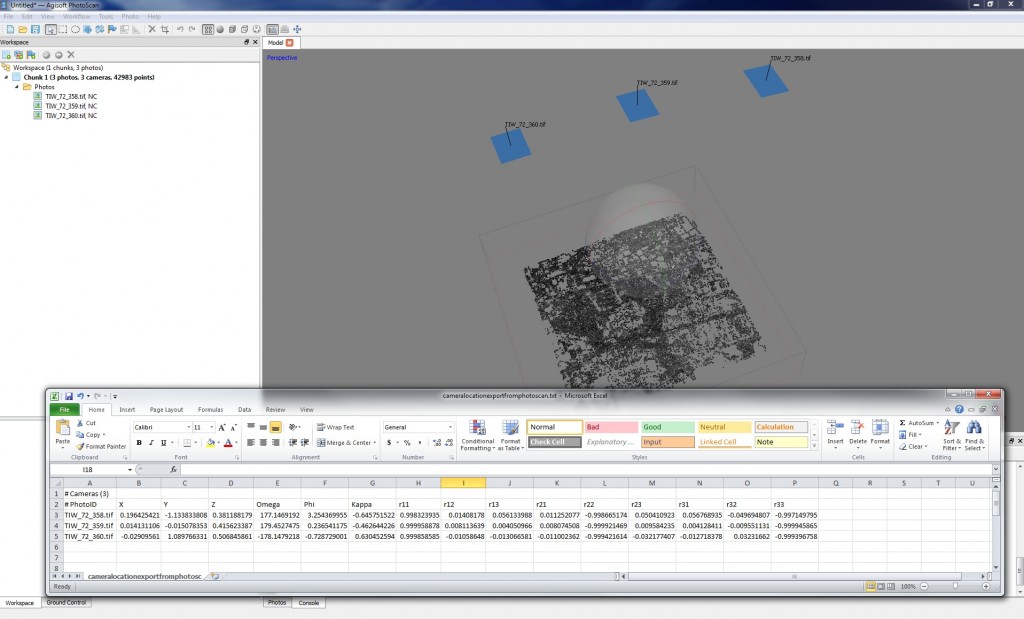The width and height of the screenshot is (1024, 619).
Task: Switch to the Formulas ribbon tab
Action: 211,409
